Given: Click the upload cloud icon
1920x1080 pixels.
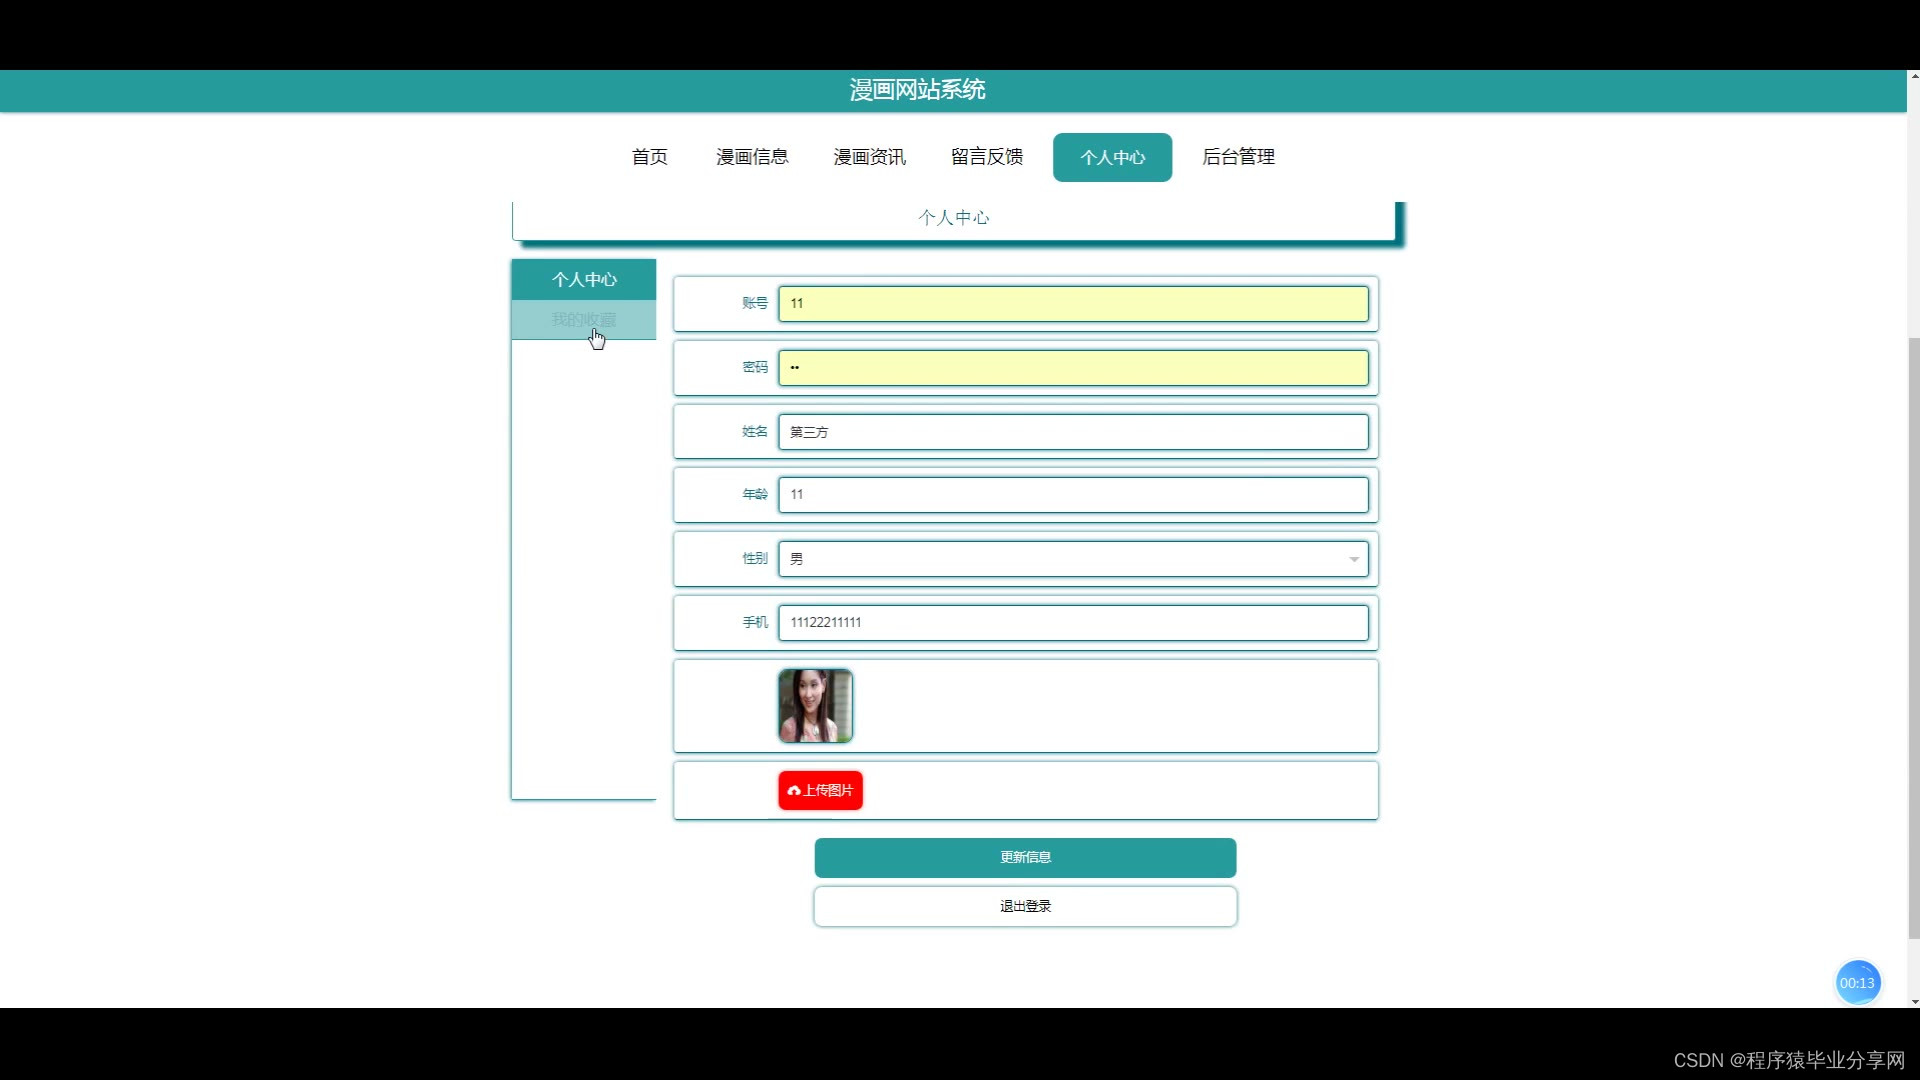Looking at the screenshot, I should coord(794,791).
